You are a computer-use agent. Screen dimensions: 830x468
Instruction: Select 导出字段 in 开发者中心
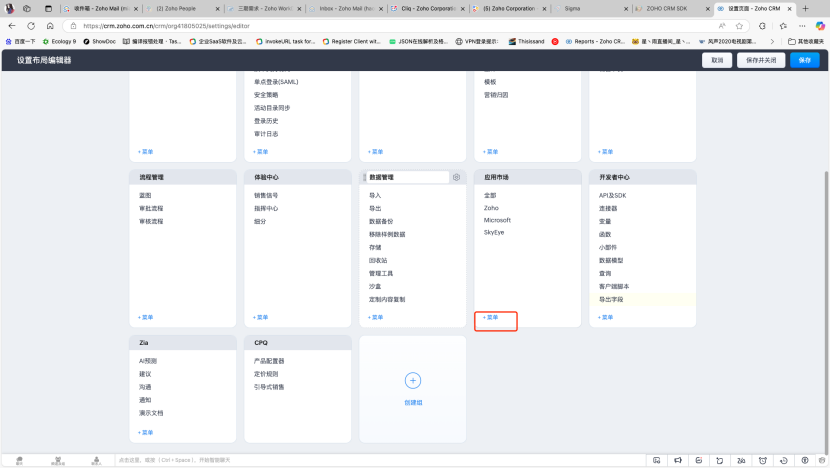[611, 299]
